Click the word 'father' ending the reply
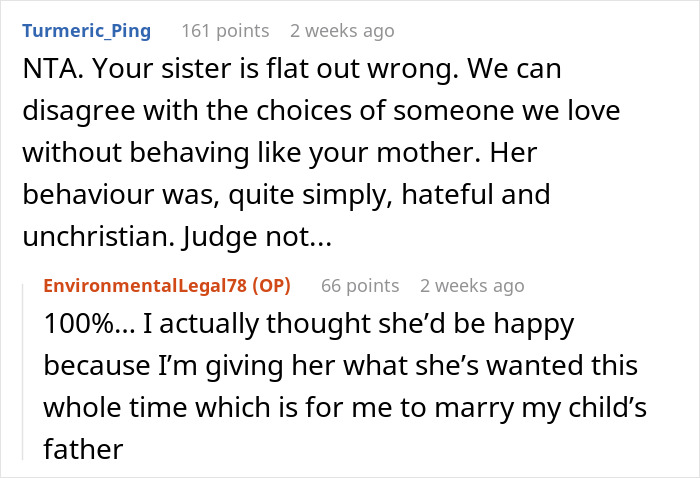Screen dimensions: 700x478 [83, 449]
